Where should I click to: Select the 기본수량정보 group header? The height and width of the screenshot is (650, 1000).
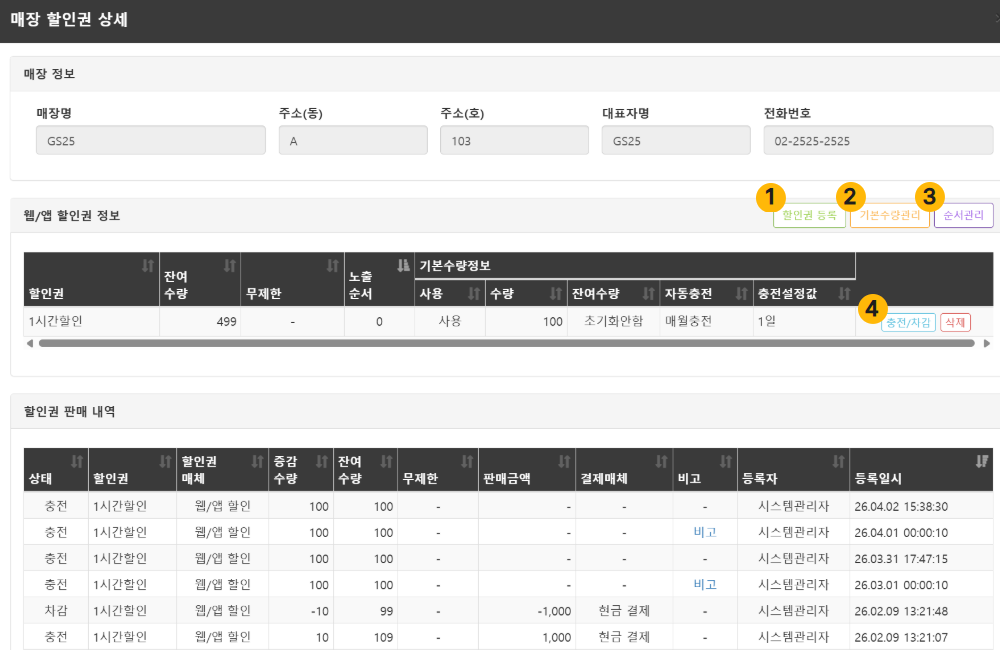635,266
